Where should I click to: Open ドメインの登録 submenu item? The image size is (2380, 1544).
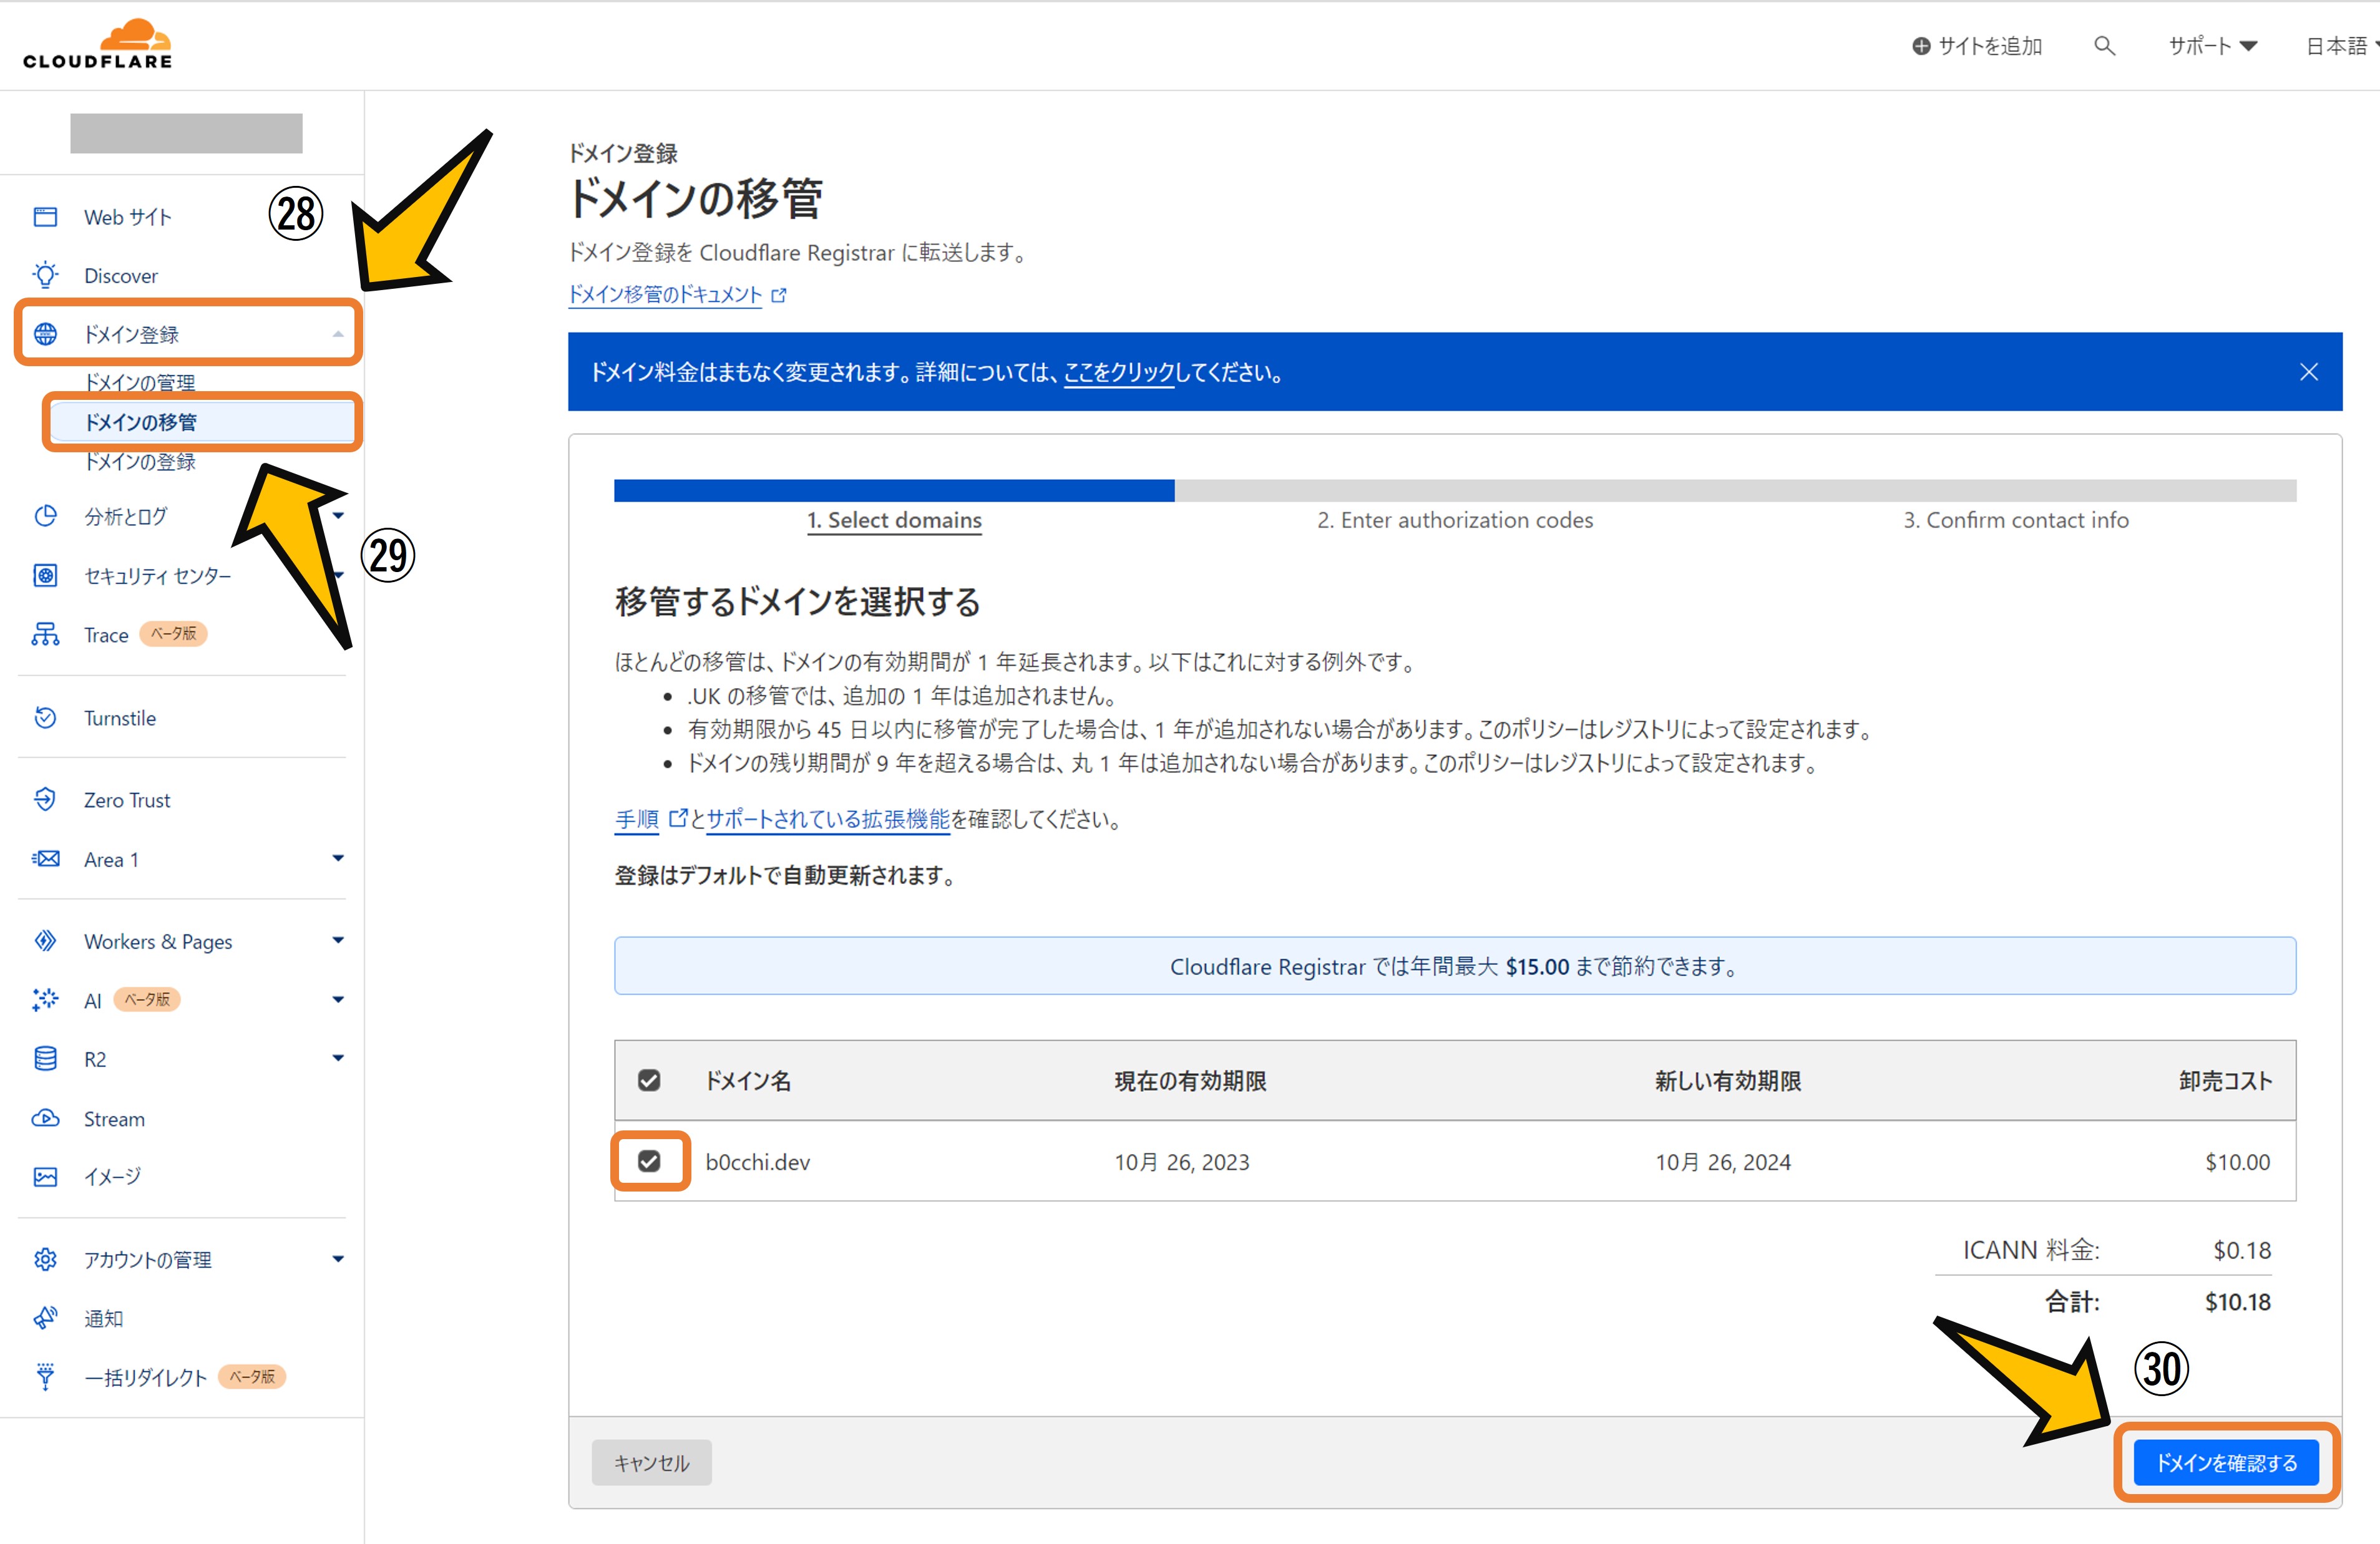(140, 462)
